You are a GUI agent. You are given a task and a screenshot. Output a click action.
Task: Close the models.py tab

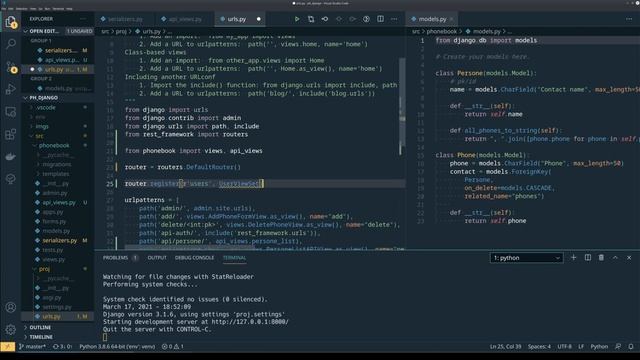tap(451, 19)
